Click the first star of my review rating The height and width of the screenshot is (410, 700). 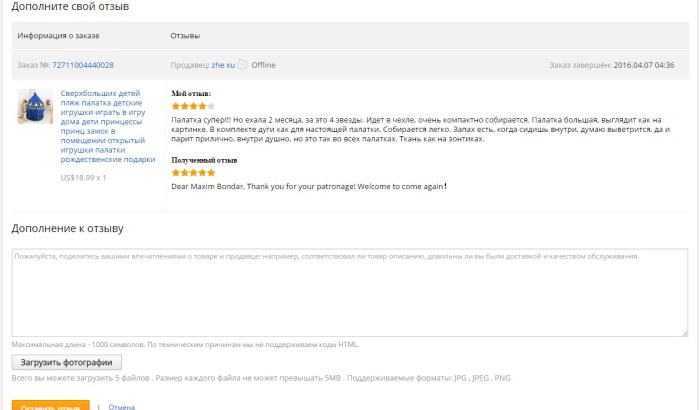coord(176,105)
